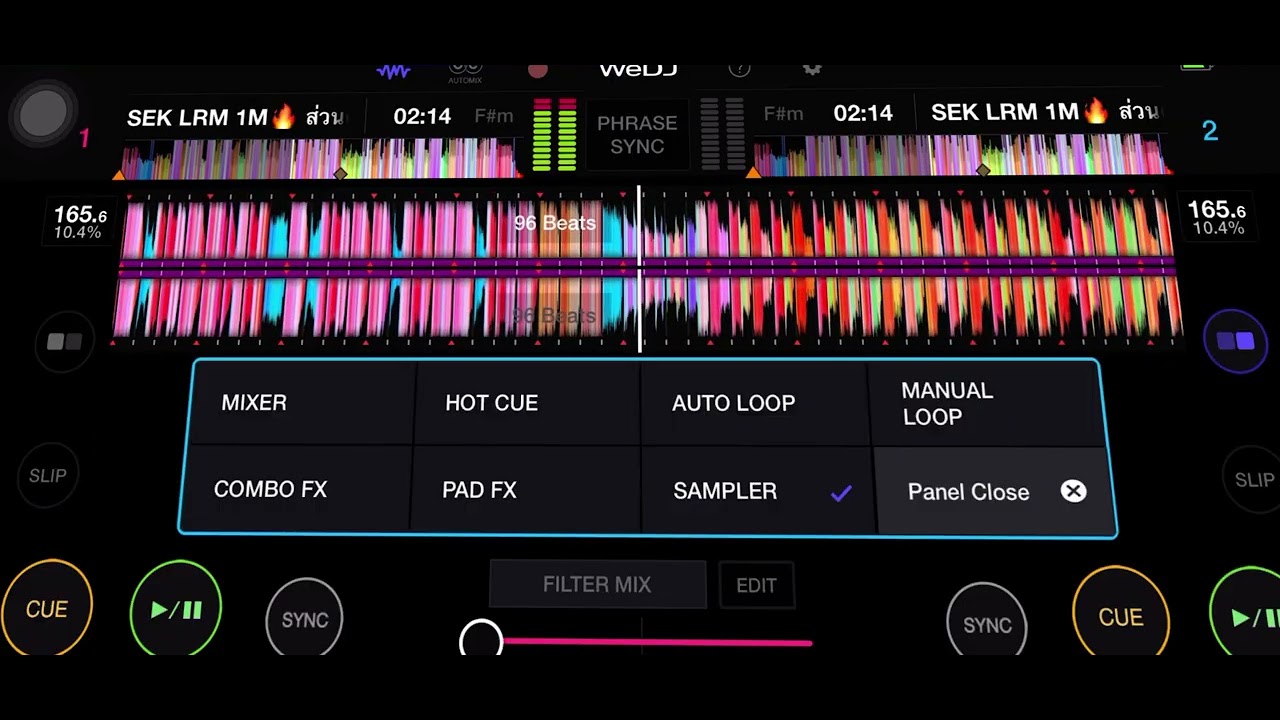Tap the FILTER MIX button
The width and height of the screenshot is (1280, 720).
[597, 584]
